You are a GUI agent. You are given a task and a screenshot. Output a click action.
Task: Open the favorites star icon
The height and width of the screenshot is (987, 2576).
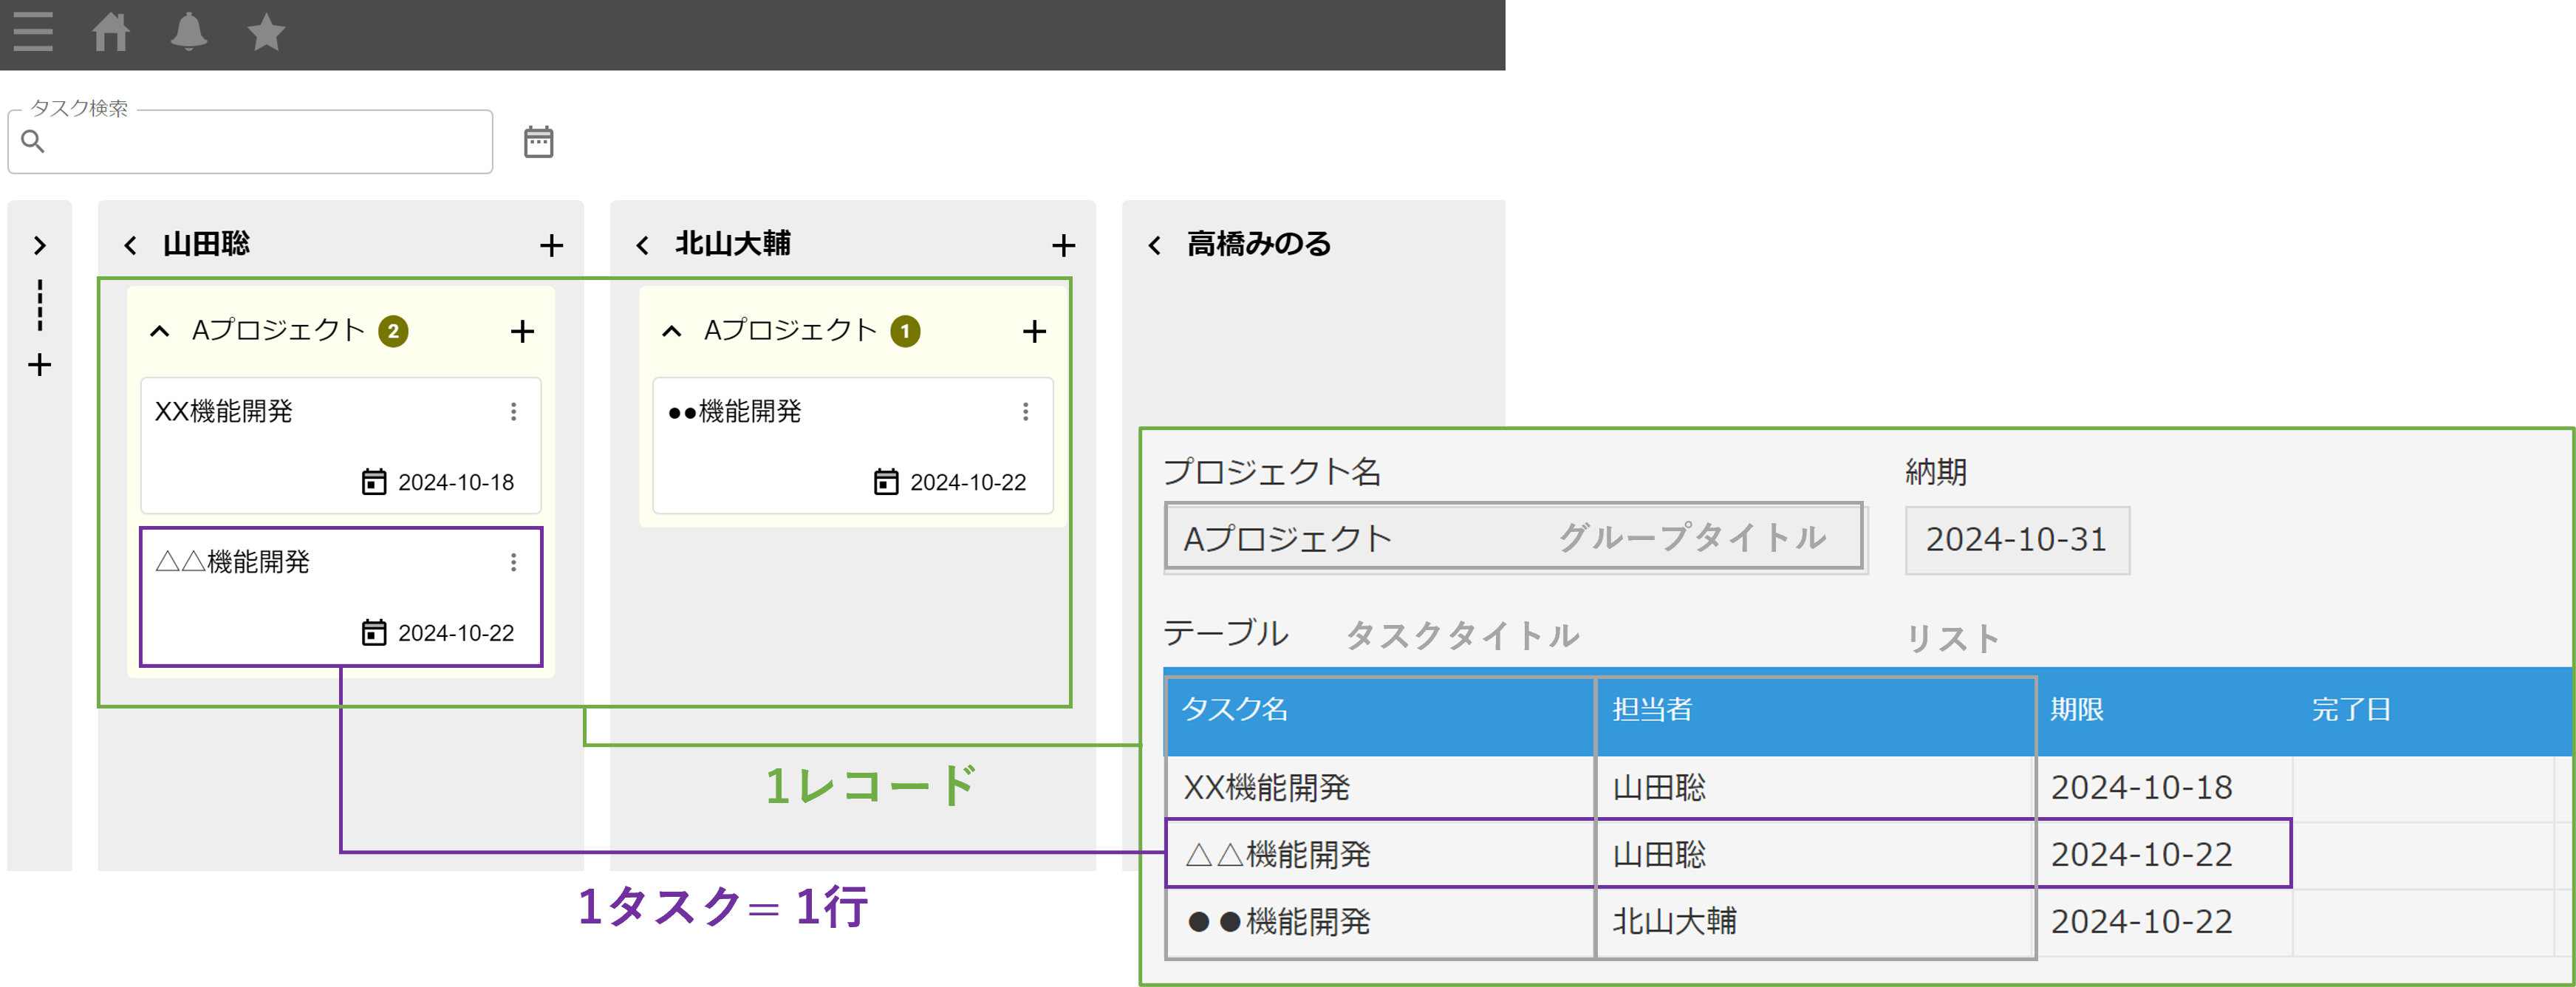(266, 32)
